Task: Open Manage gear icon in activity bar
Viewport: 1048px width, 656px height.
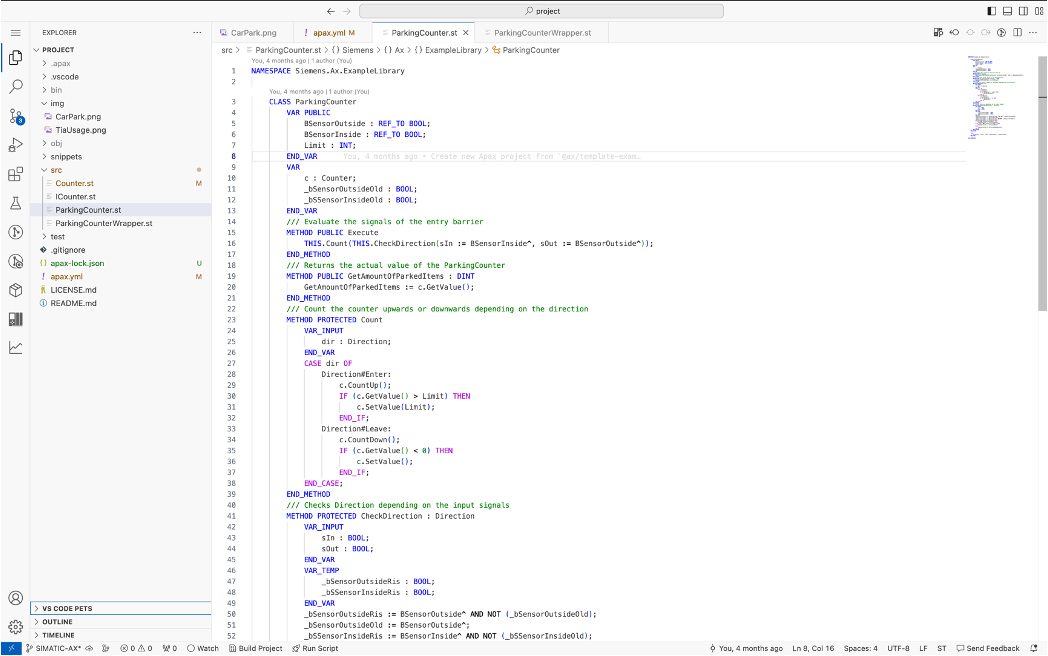Action: pyautogui.click(x=15, y=627)
